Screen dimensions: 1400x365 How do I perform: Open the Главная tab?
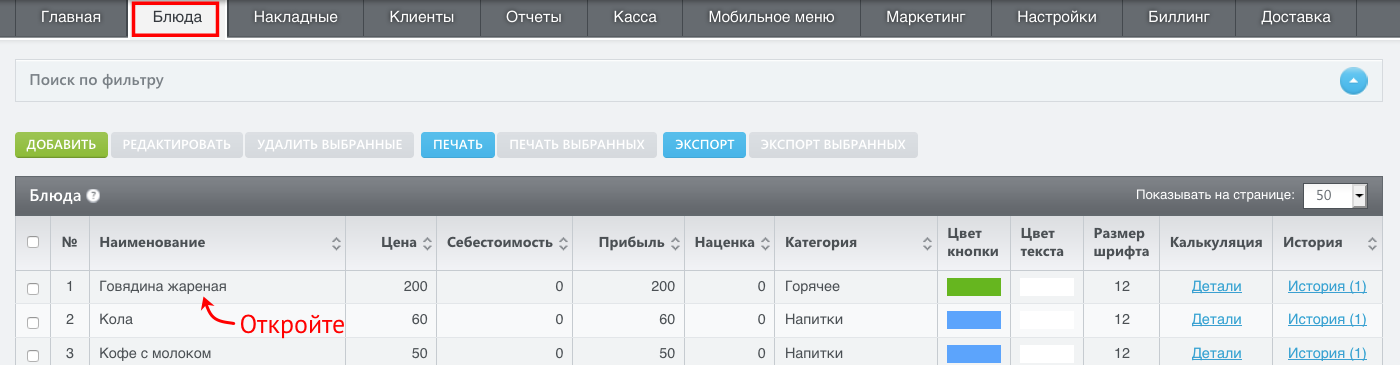71,17
